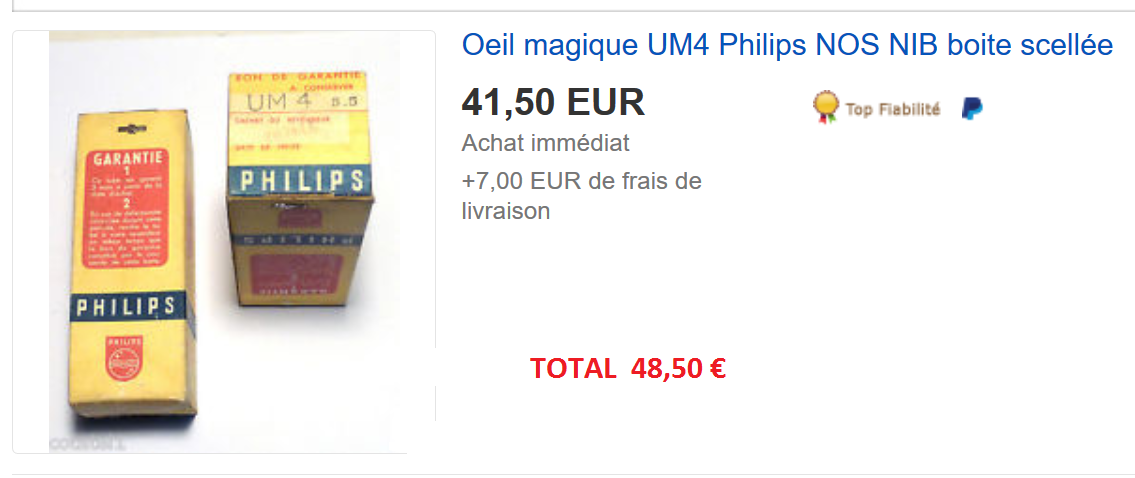Screen dimensions: 1135x478
Task: Click the 5.5 stamp beside the UM 4 marking
Action: click(x=344, y=102)
